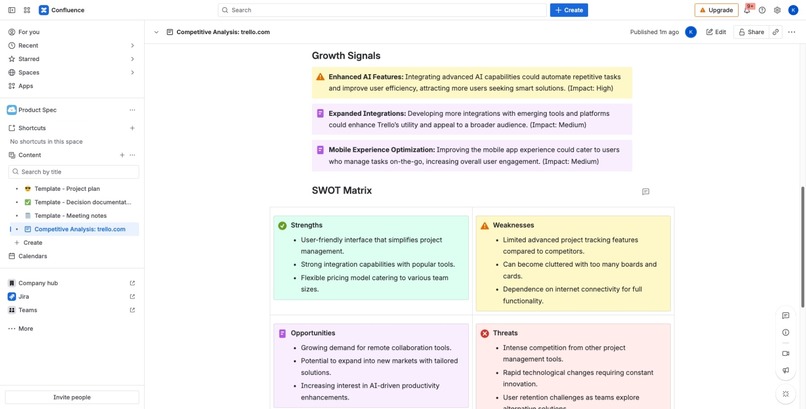Open Jira from the sidebar

[24, 296]
